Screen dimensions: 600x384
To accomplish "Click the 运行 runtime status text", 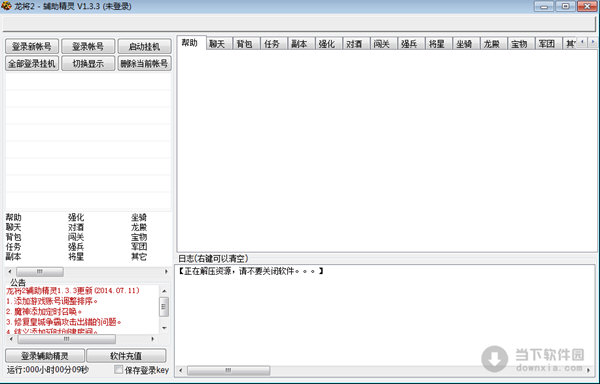I will click(48, 369).
